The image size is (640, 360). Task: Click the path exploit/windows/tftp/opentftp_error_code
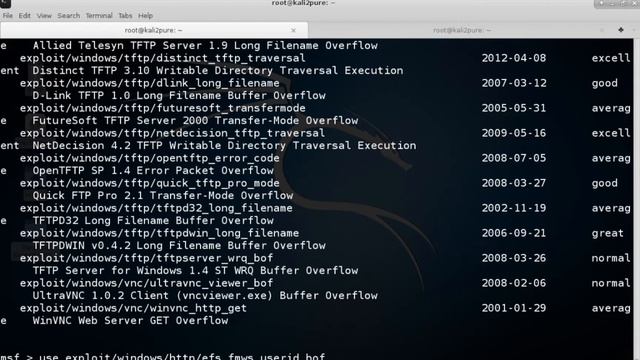click(x=149, y=158)
